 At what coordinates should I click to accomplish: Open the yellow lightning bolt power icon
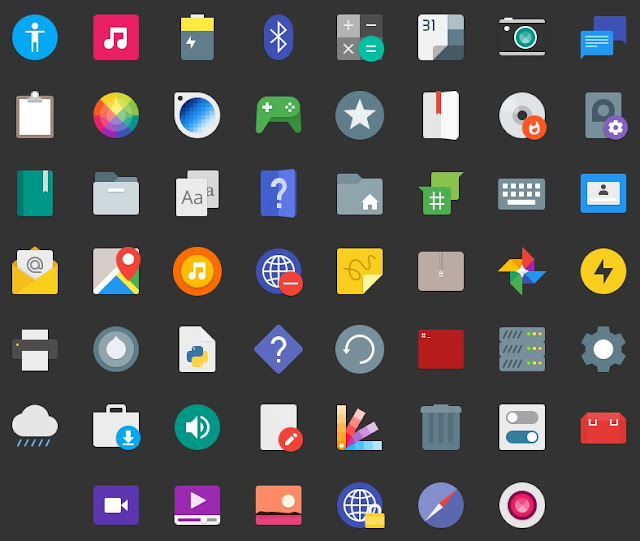(603, 271)
